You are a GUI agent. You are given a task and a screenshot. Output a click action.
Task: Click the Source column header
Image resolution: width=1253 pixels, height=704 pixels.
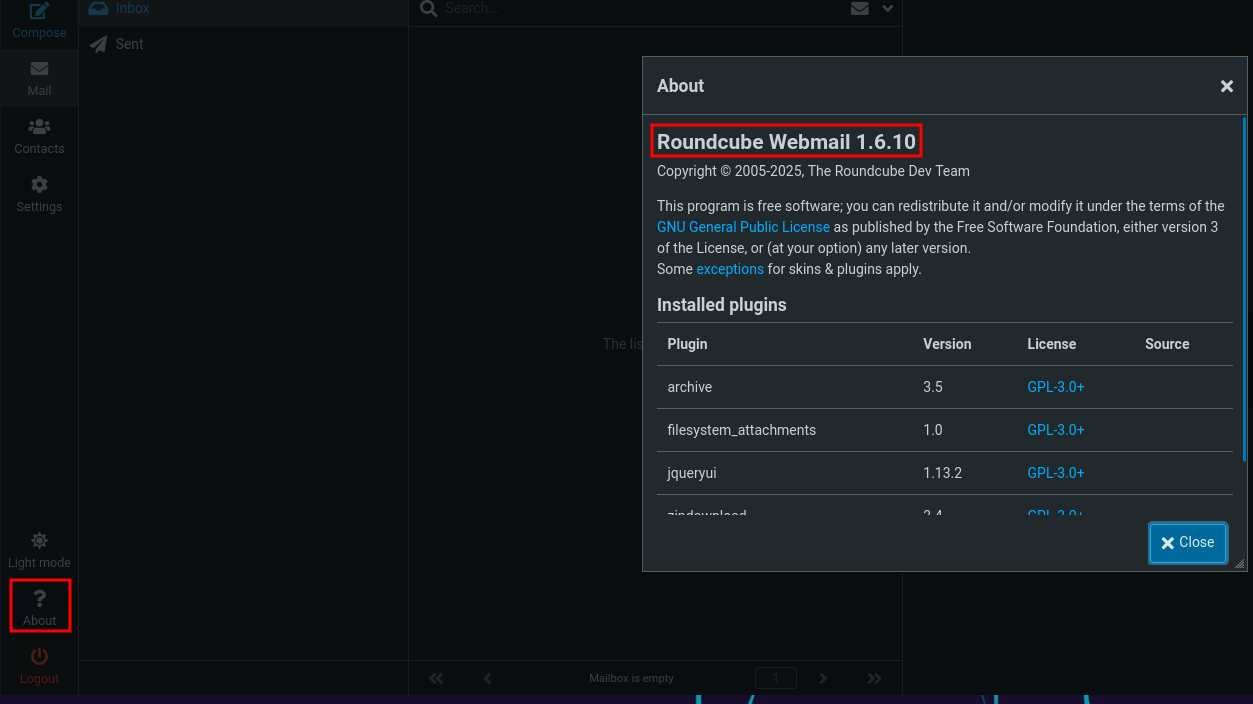pos(1167,344)
